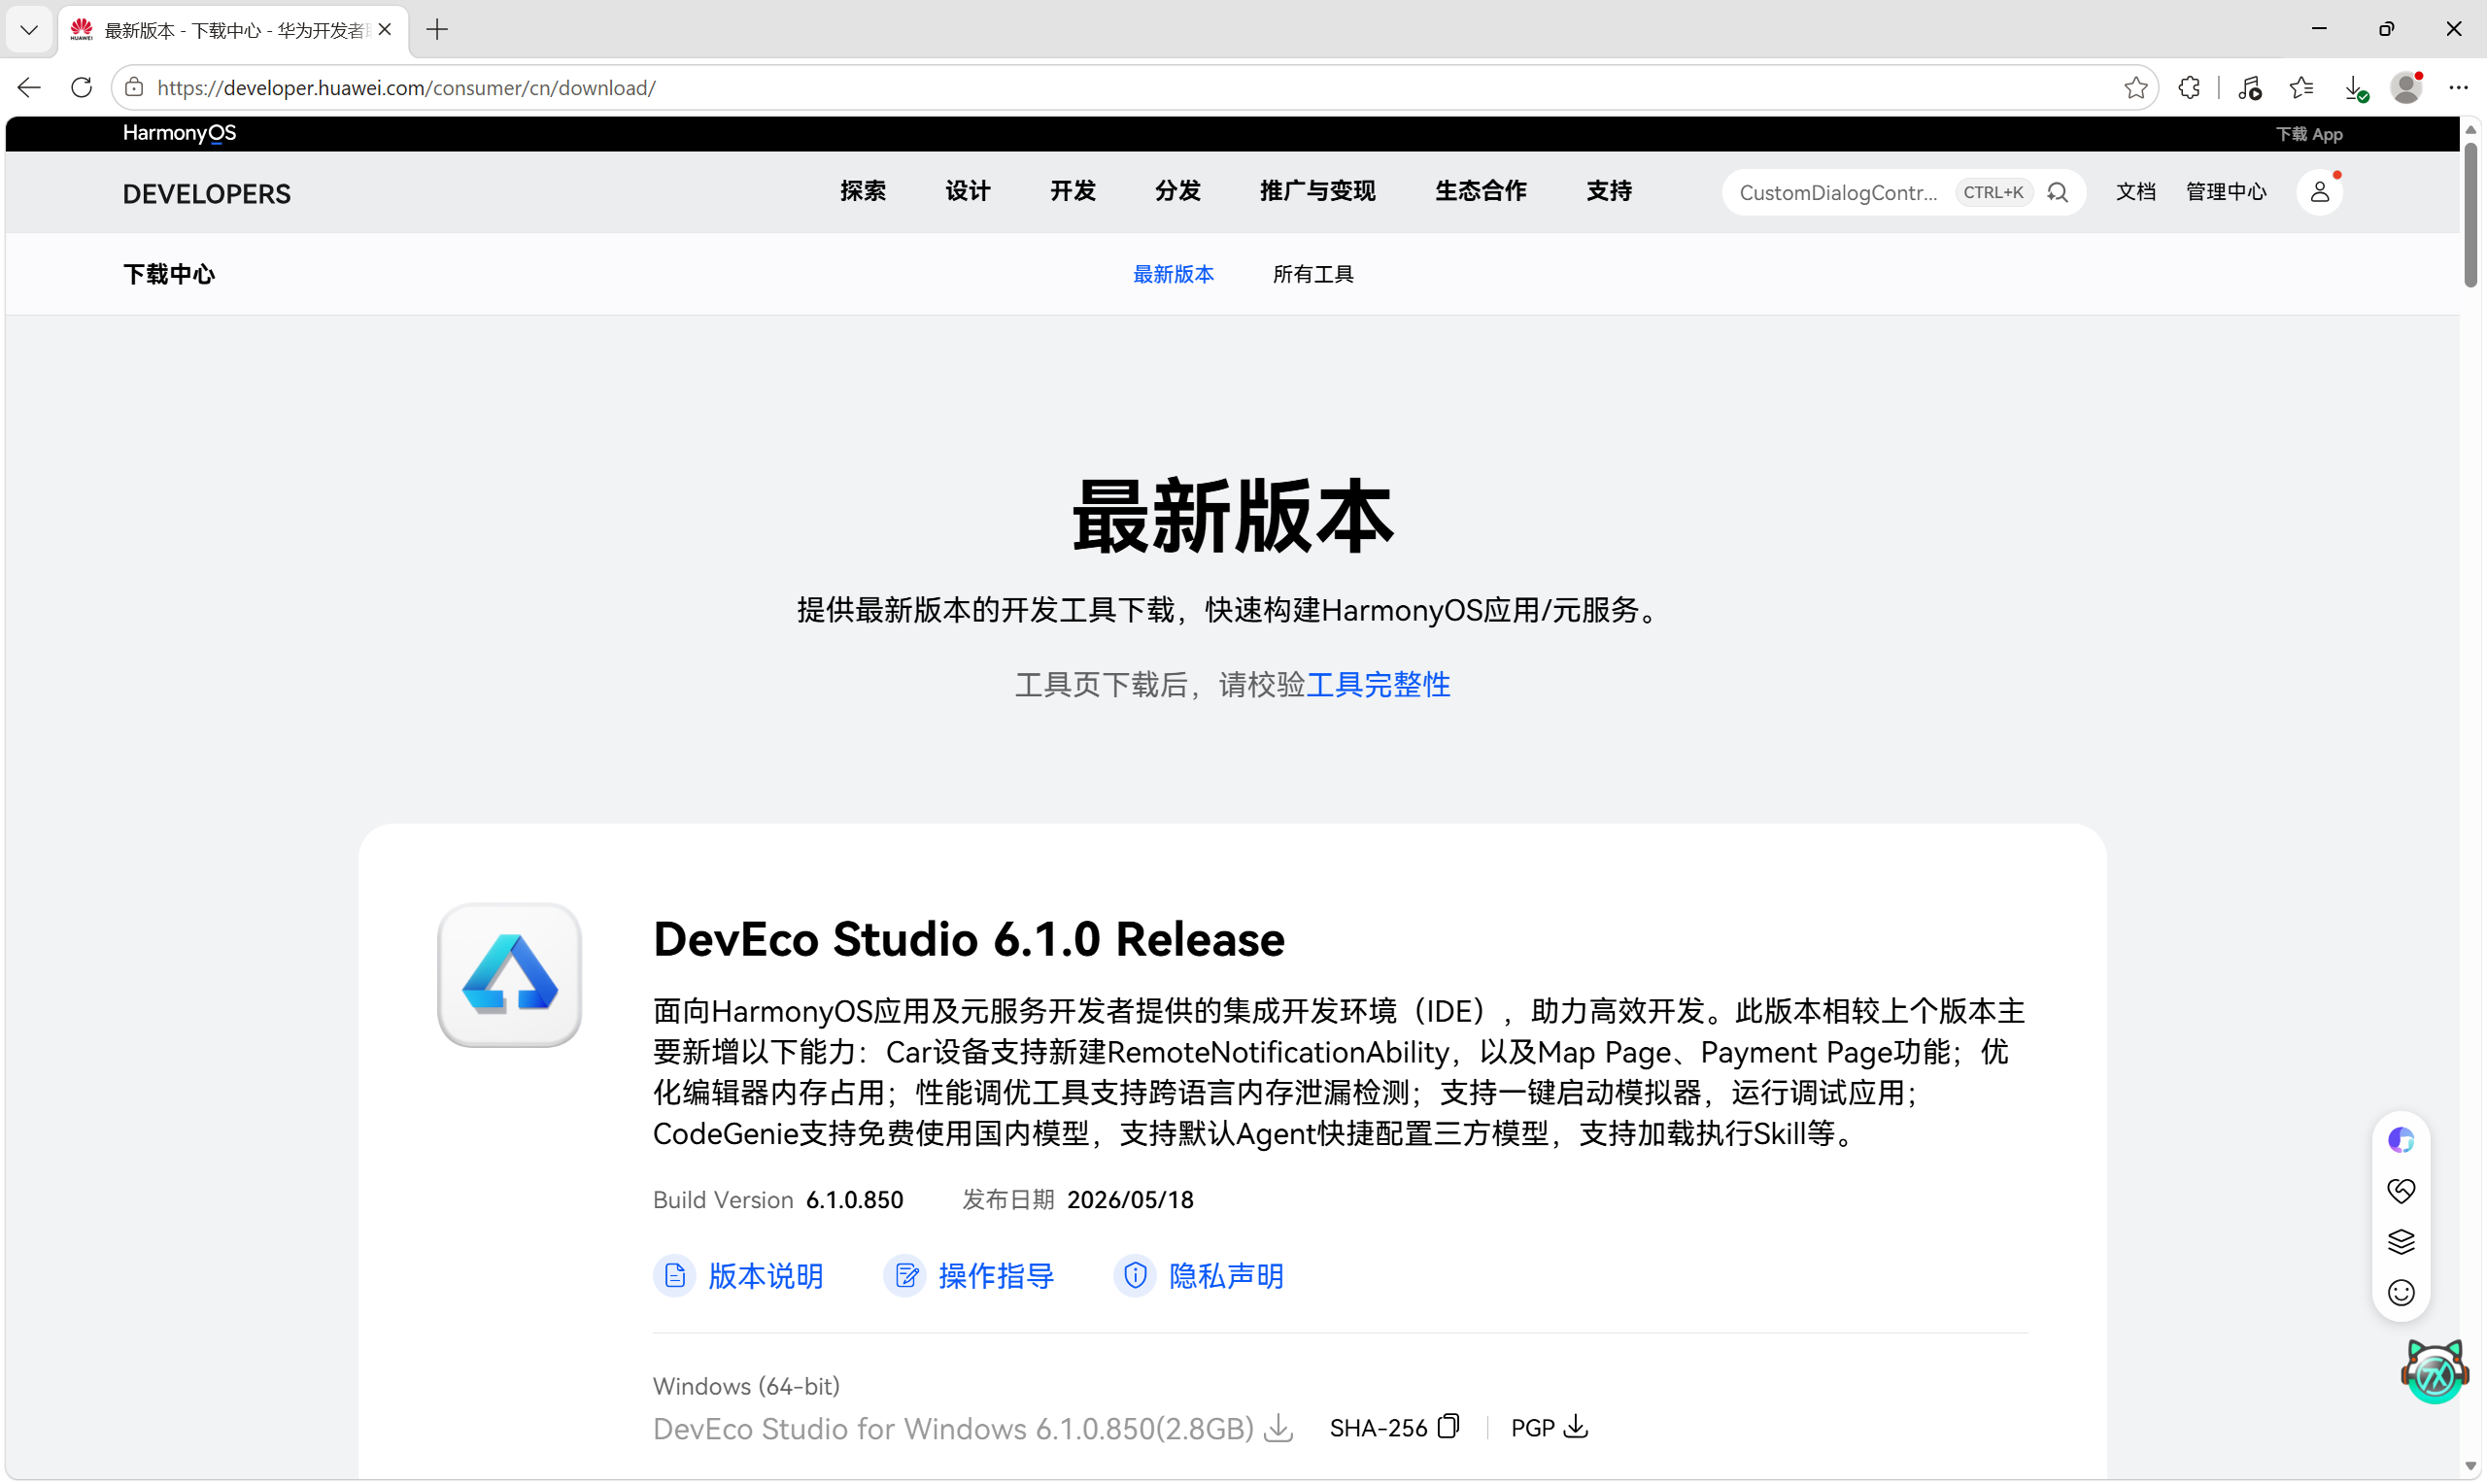Click the heart floating sidebar icon
The image size is (2487, 1484).
tap(2401, 1191)
